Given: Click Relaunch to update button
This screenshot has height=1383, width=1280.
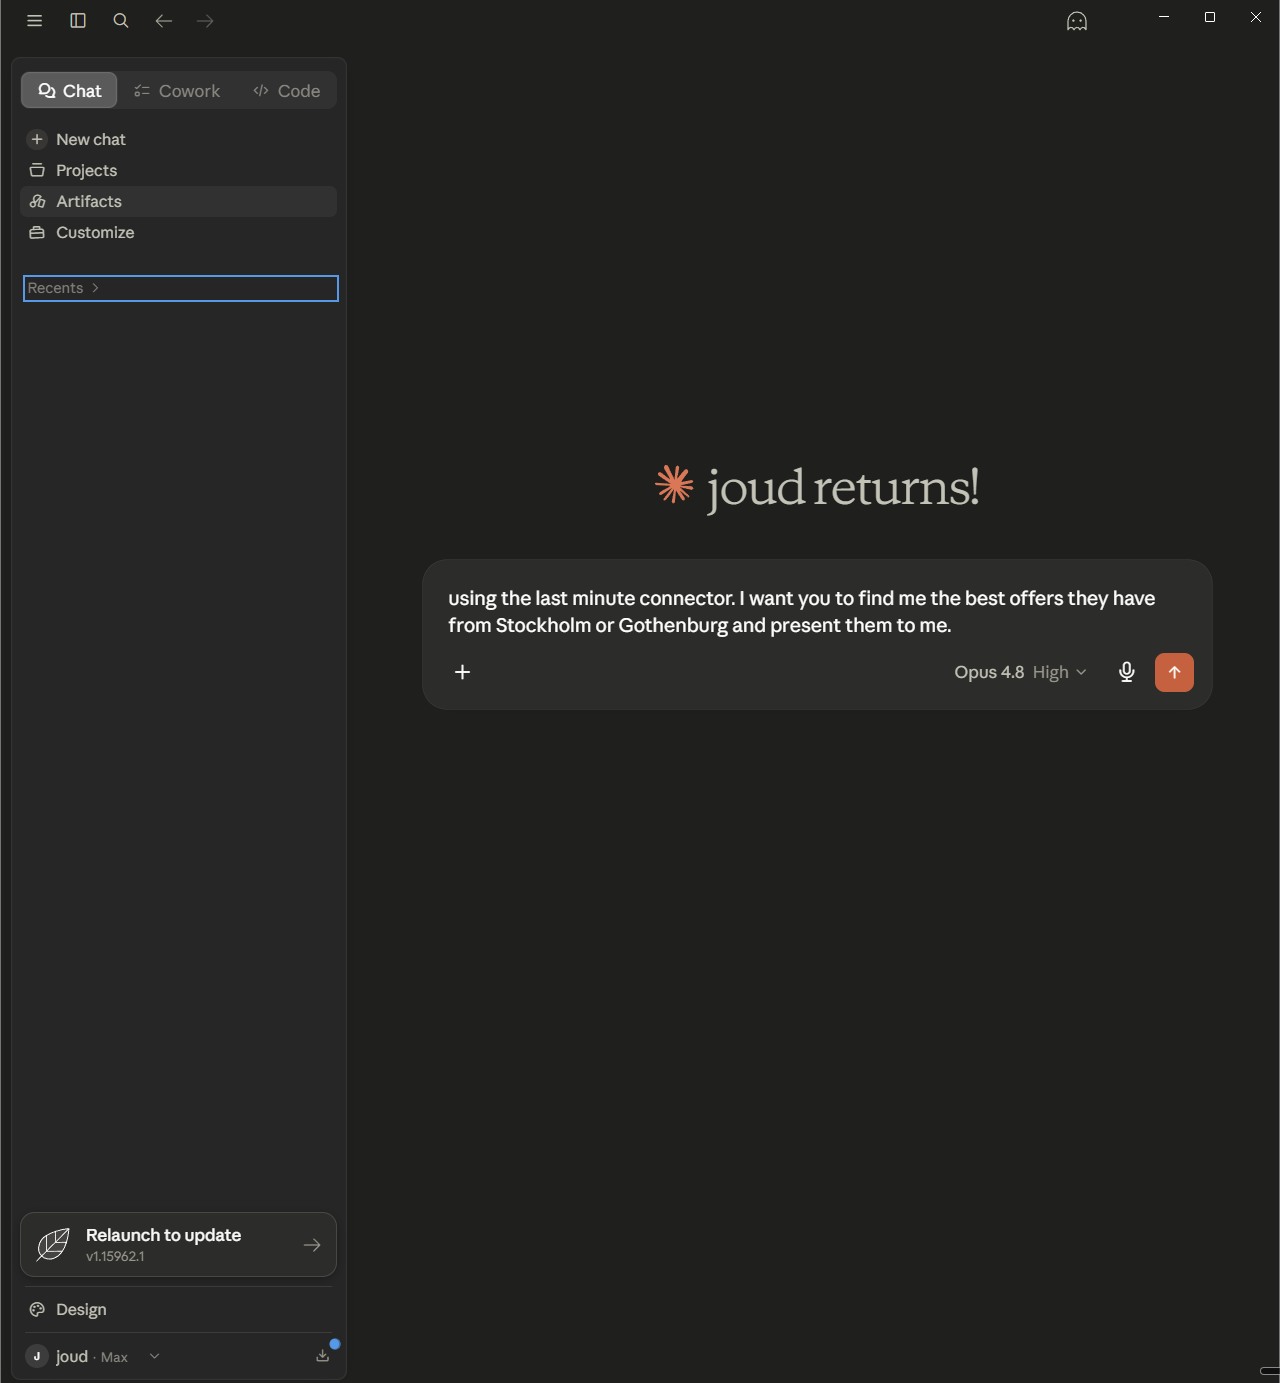Looking at the screenshot, I should pos(178,1245).
